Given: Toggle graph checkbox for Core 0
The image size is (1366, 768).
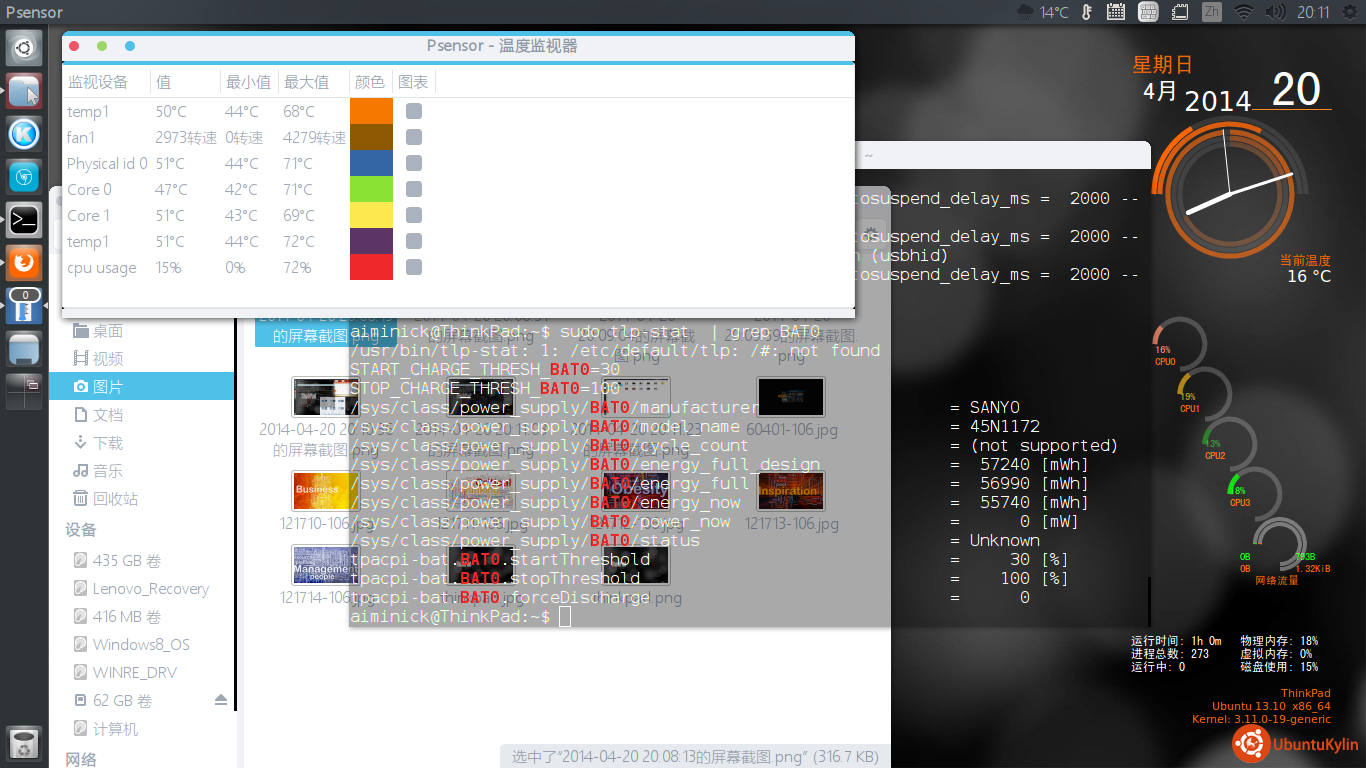Looking at the screenshot, I should coord(413,189).
